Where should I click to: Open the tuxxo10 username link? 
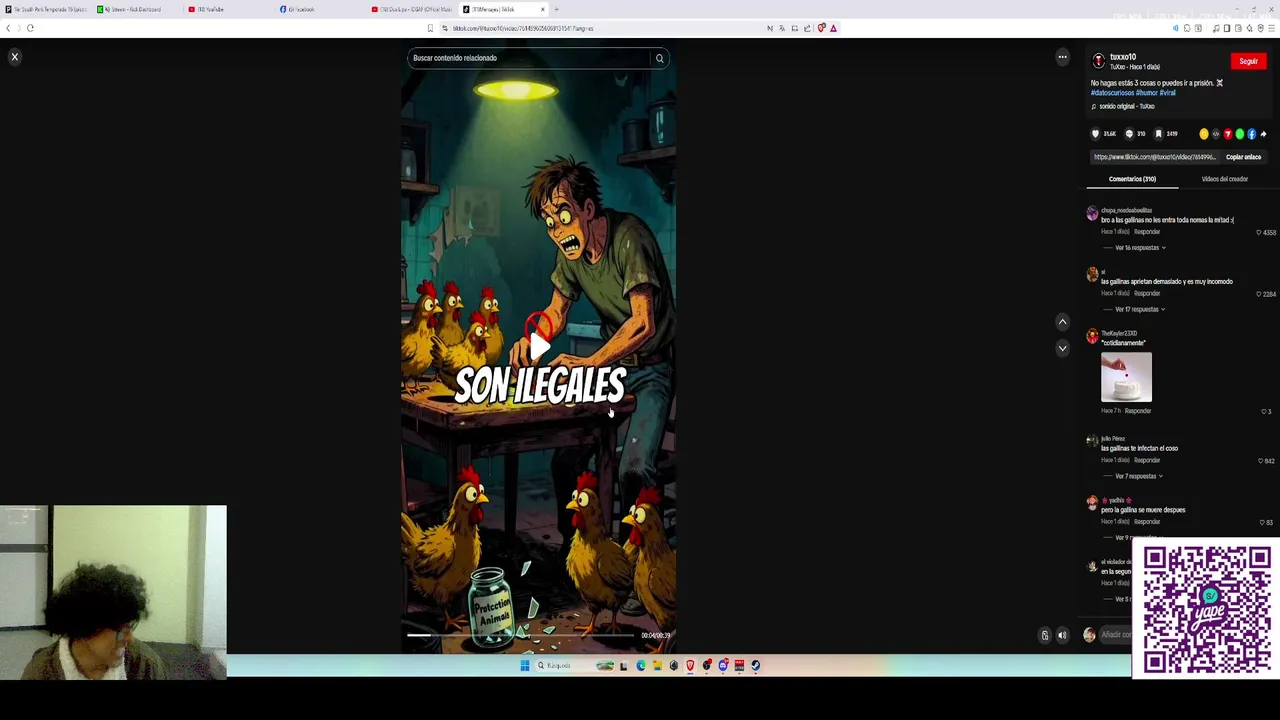1123,57
